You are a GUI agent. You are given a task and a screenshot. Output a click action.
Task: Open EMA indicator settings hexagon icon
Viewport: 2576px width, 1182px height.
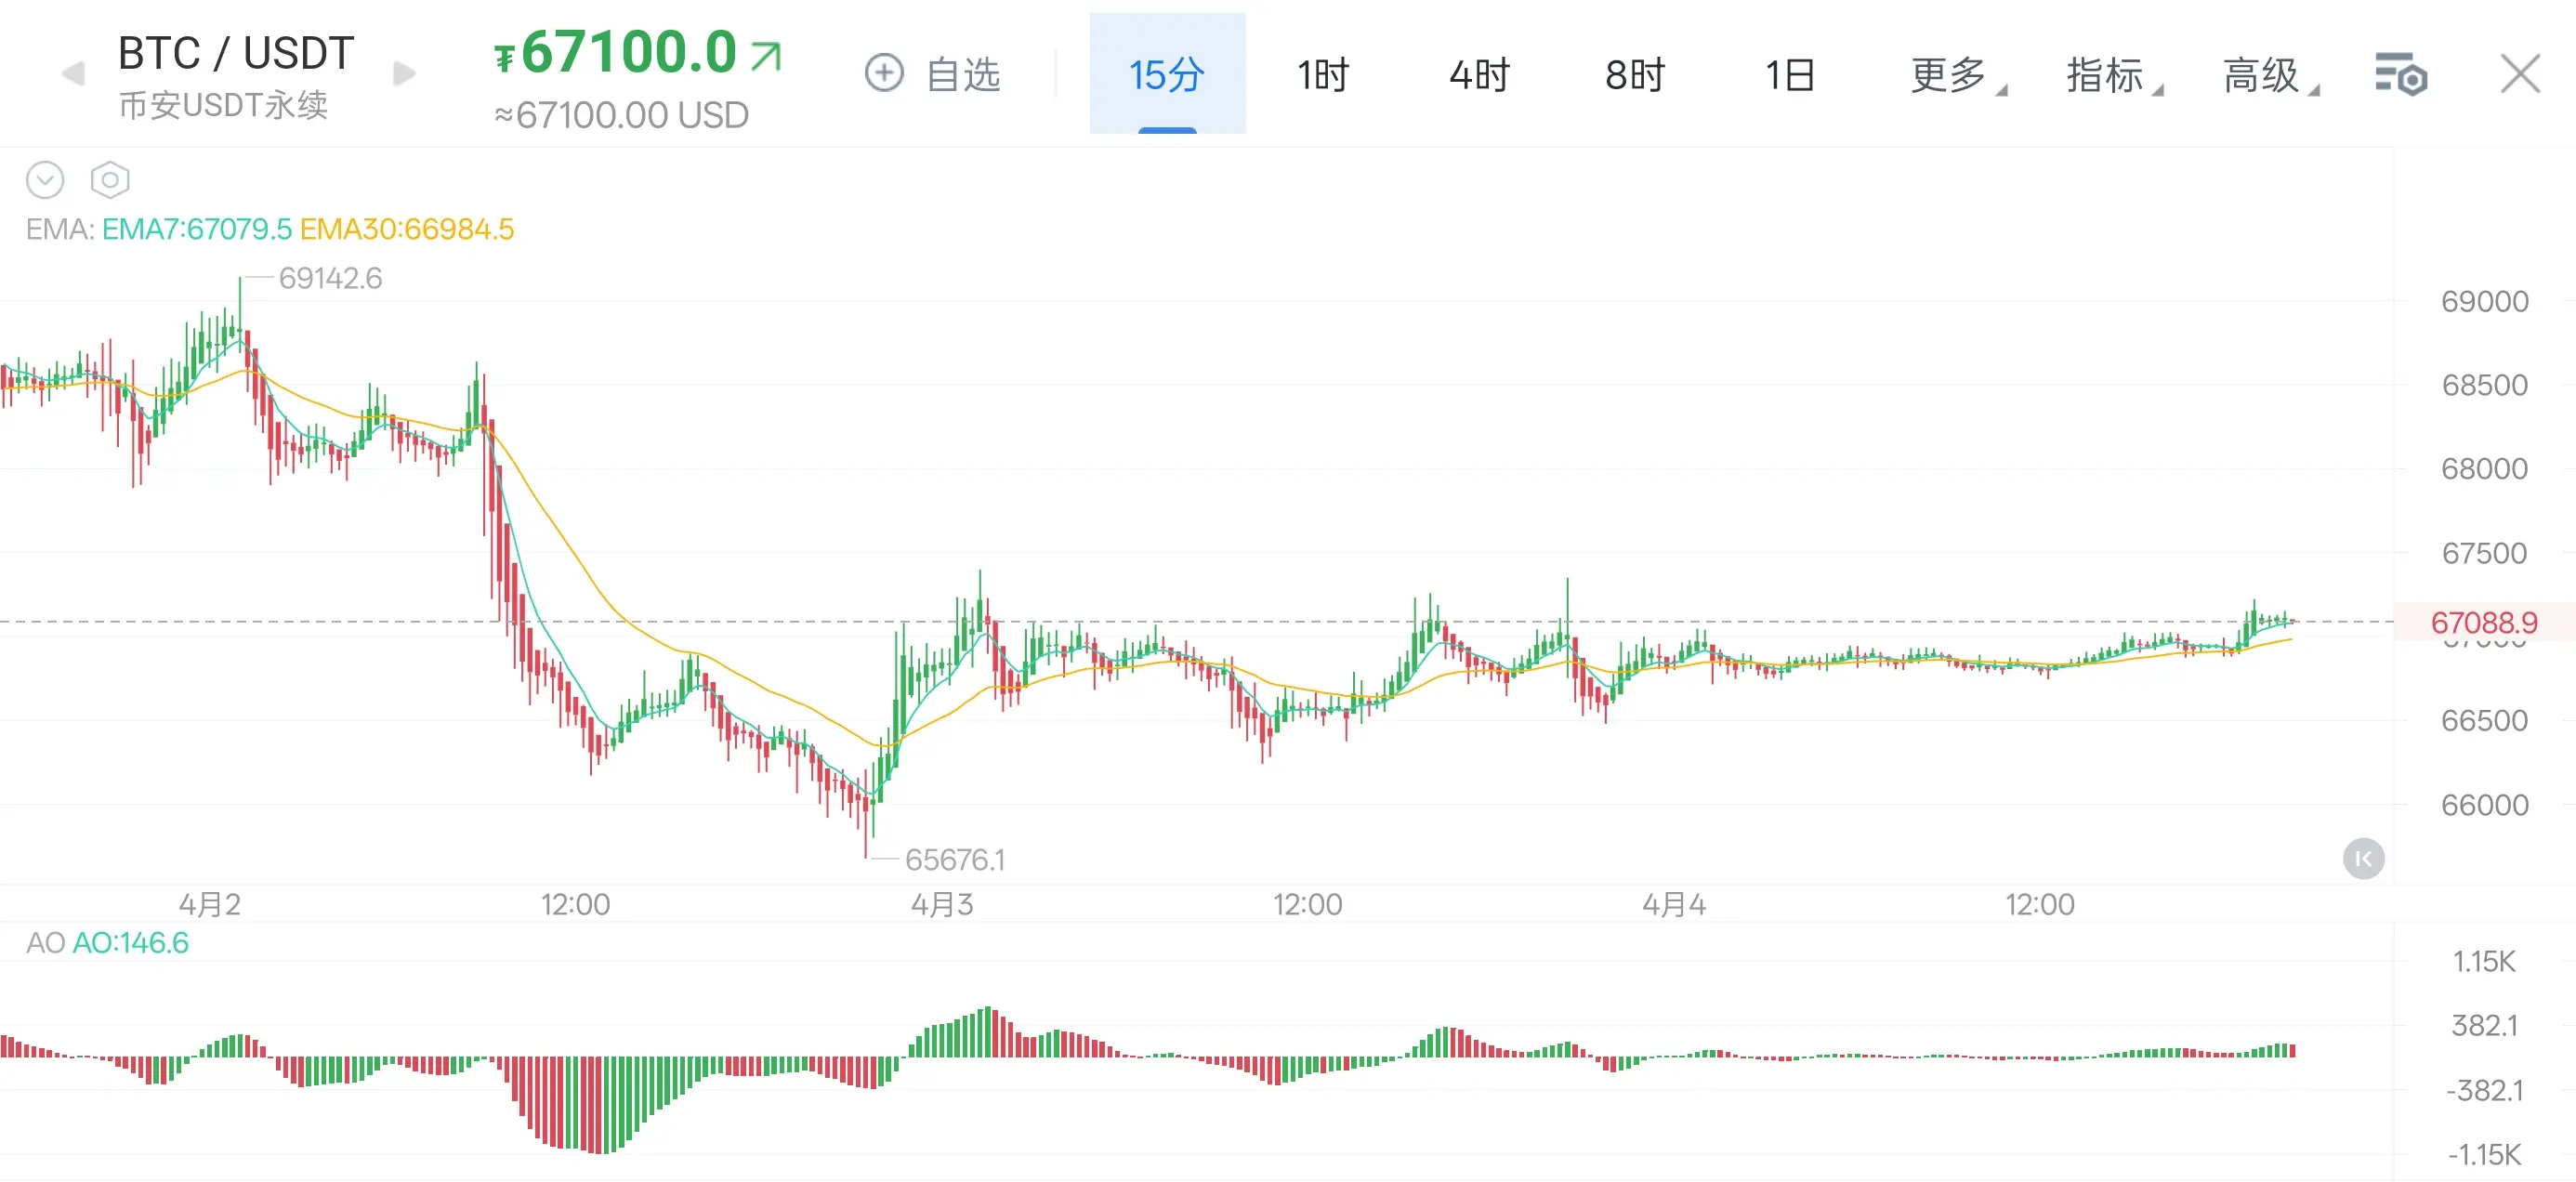[x=110, y=180]
